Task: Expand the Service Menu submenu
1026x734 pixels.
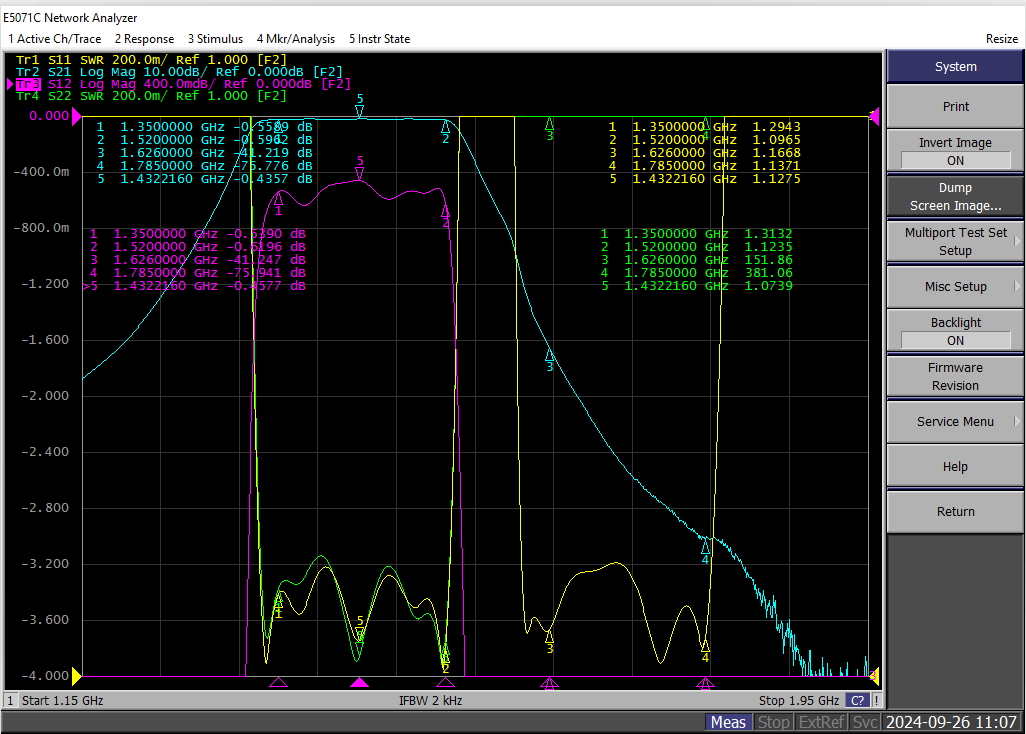Action: 955,421
